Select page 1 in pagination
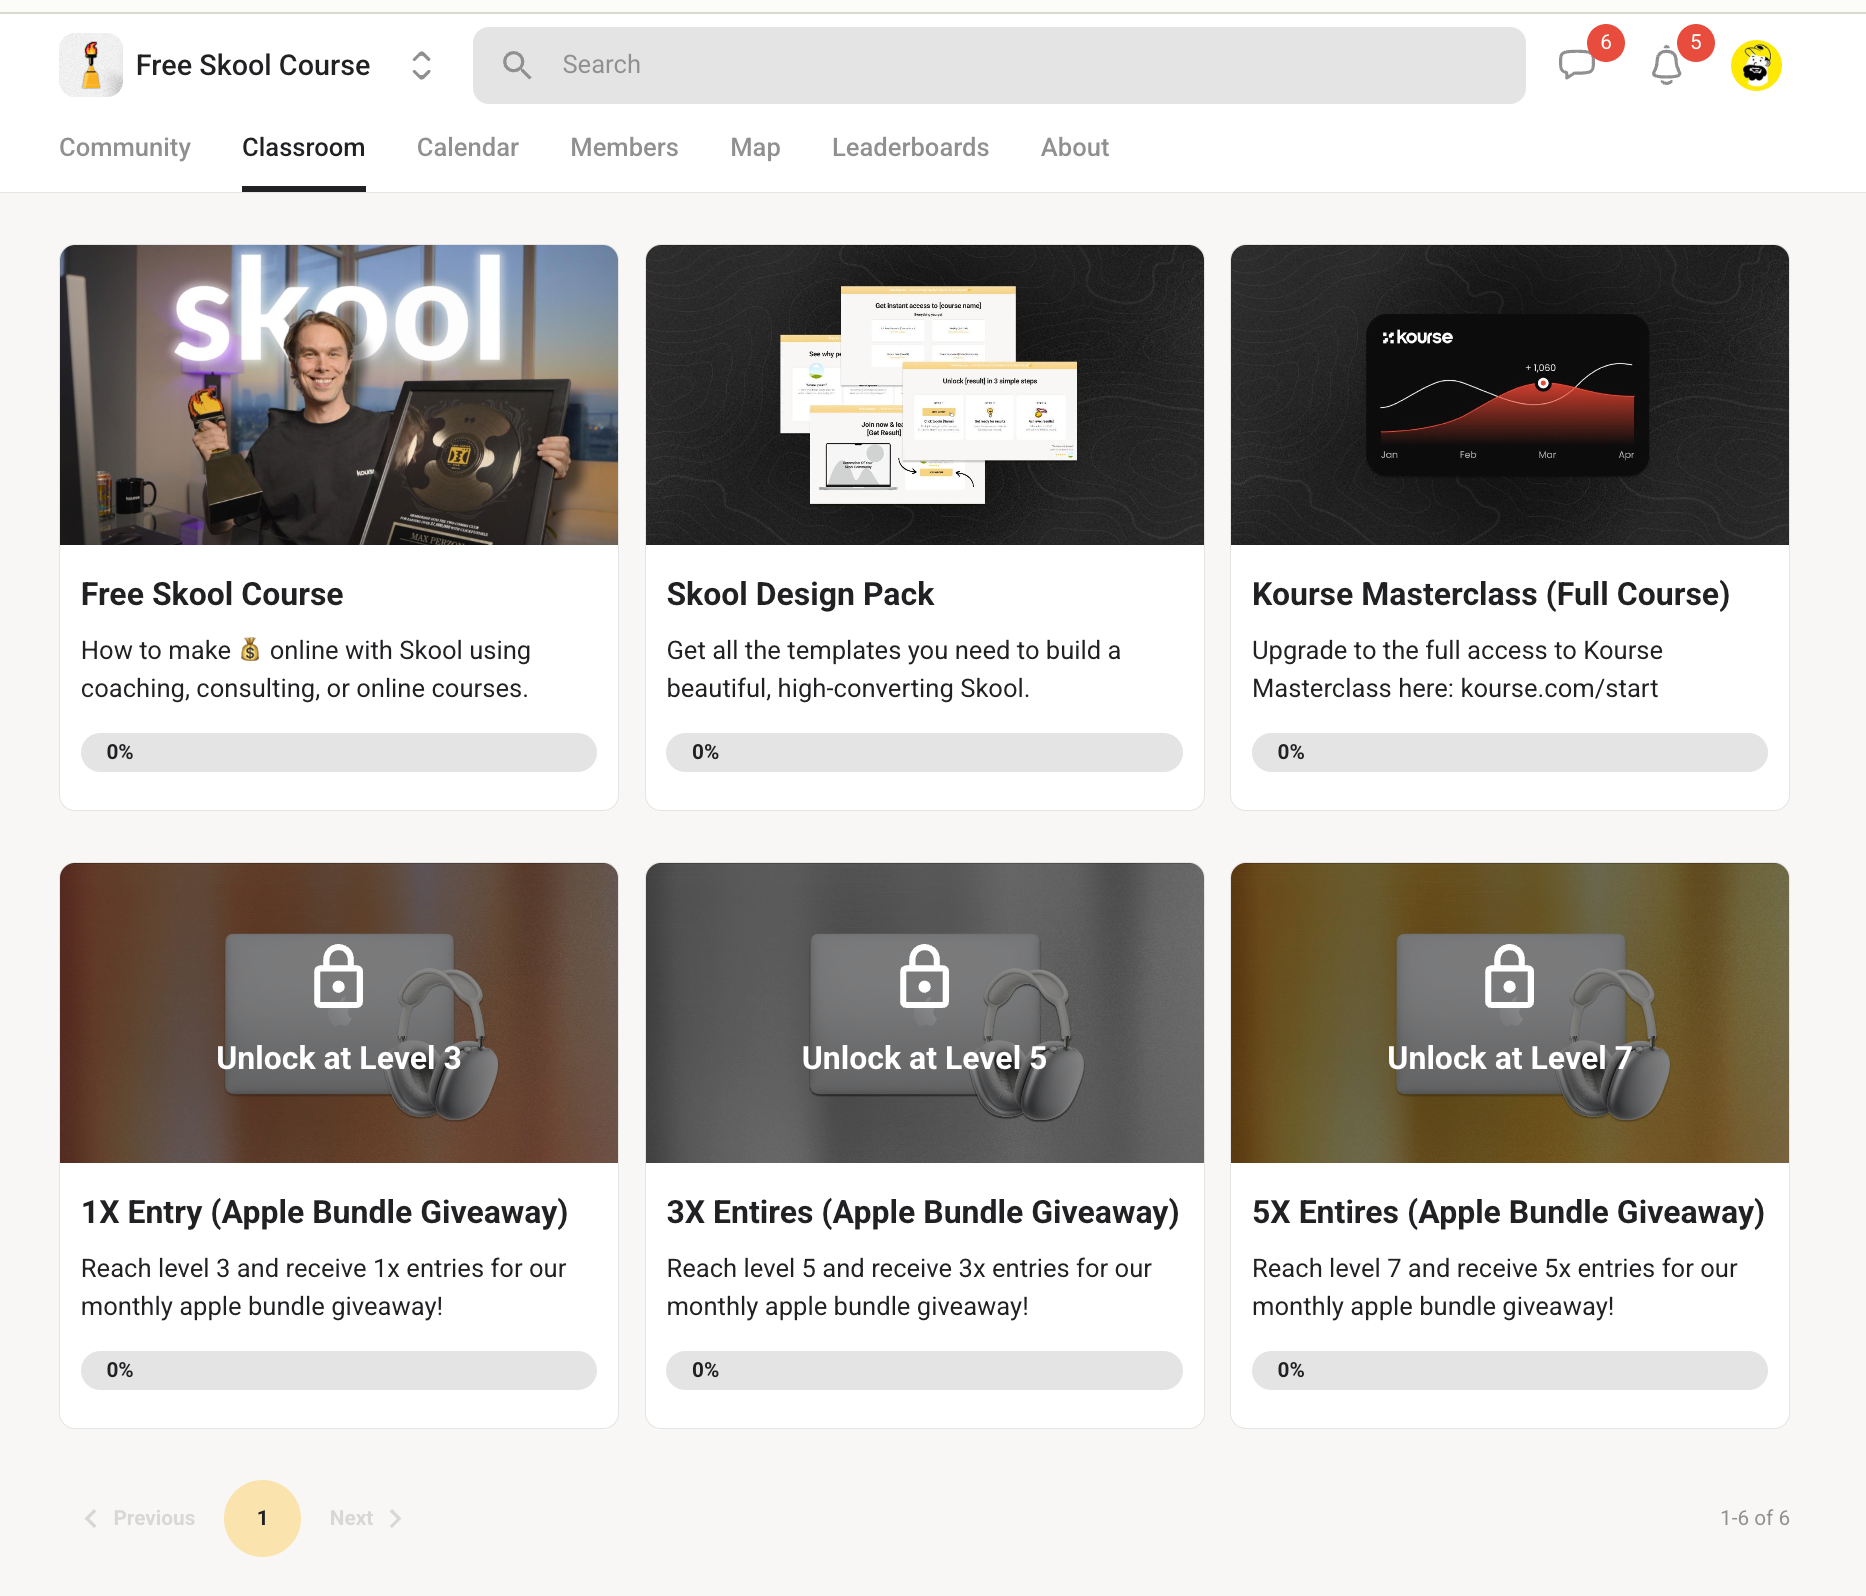This screenshot has height=1596, width=1866. 262,1518
